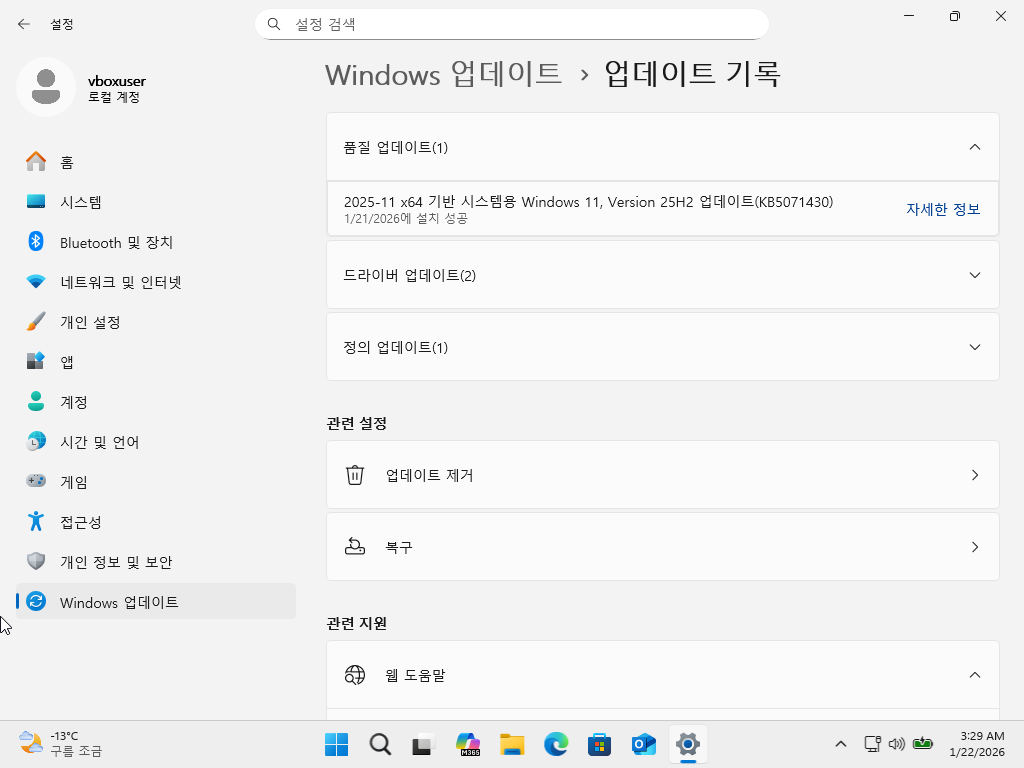
Task: Open 자세한 정보 link for KB5071430
Action: click(x=943, y=209)
